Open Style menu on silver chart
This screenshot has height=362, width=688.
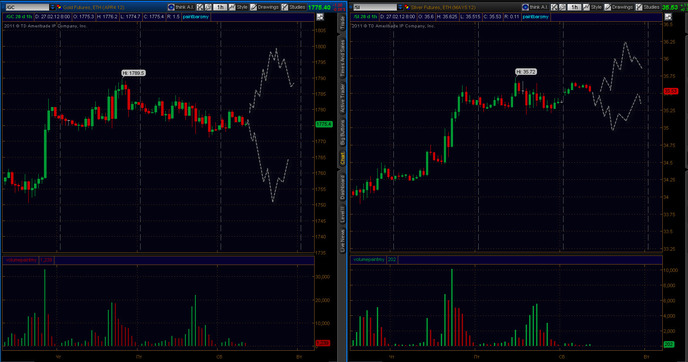(x=593, y=7)
